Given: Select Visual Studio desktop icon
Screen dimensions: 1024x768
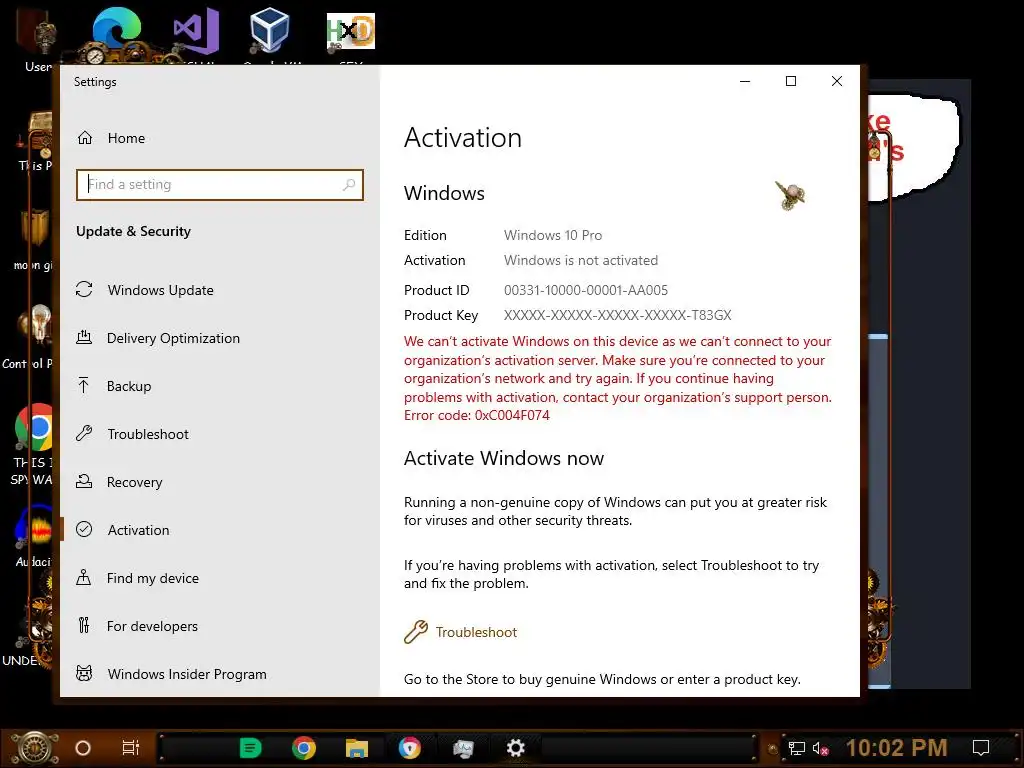Looking at the screenshot, I should [195, 33].
